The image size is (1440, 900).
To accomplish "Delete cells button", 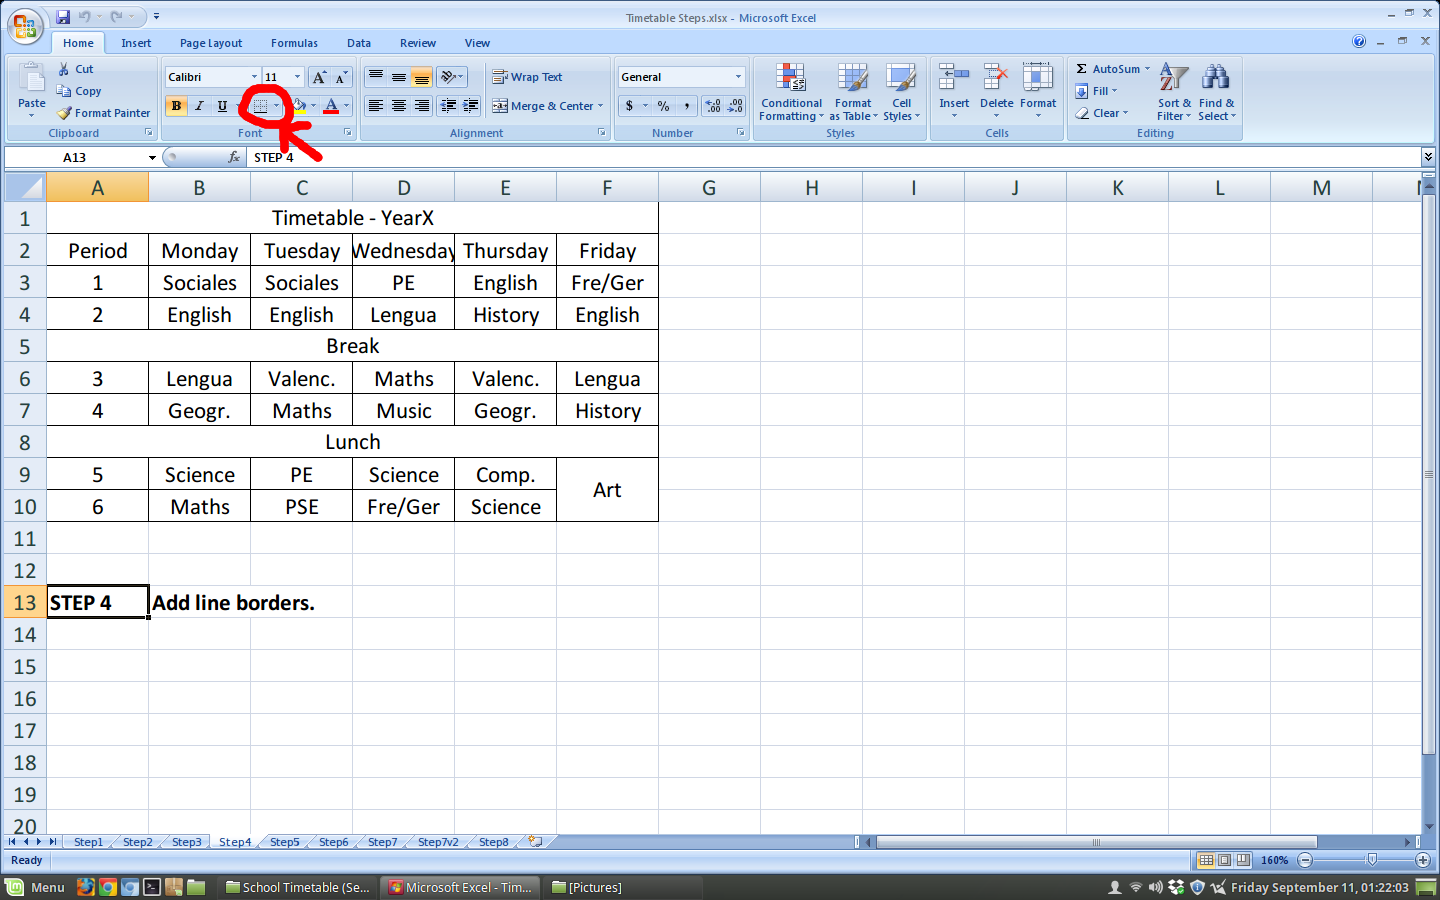I will coord(996,90).
